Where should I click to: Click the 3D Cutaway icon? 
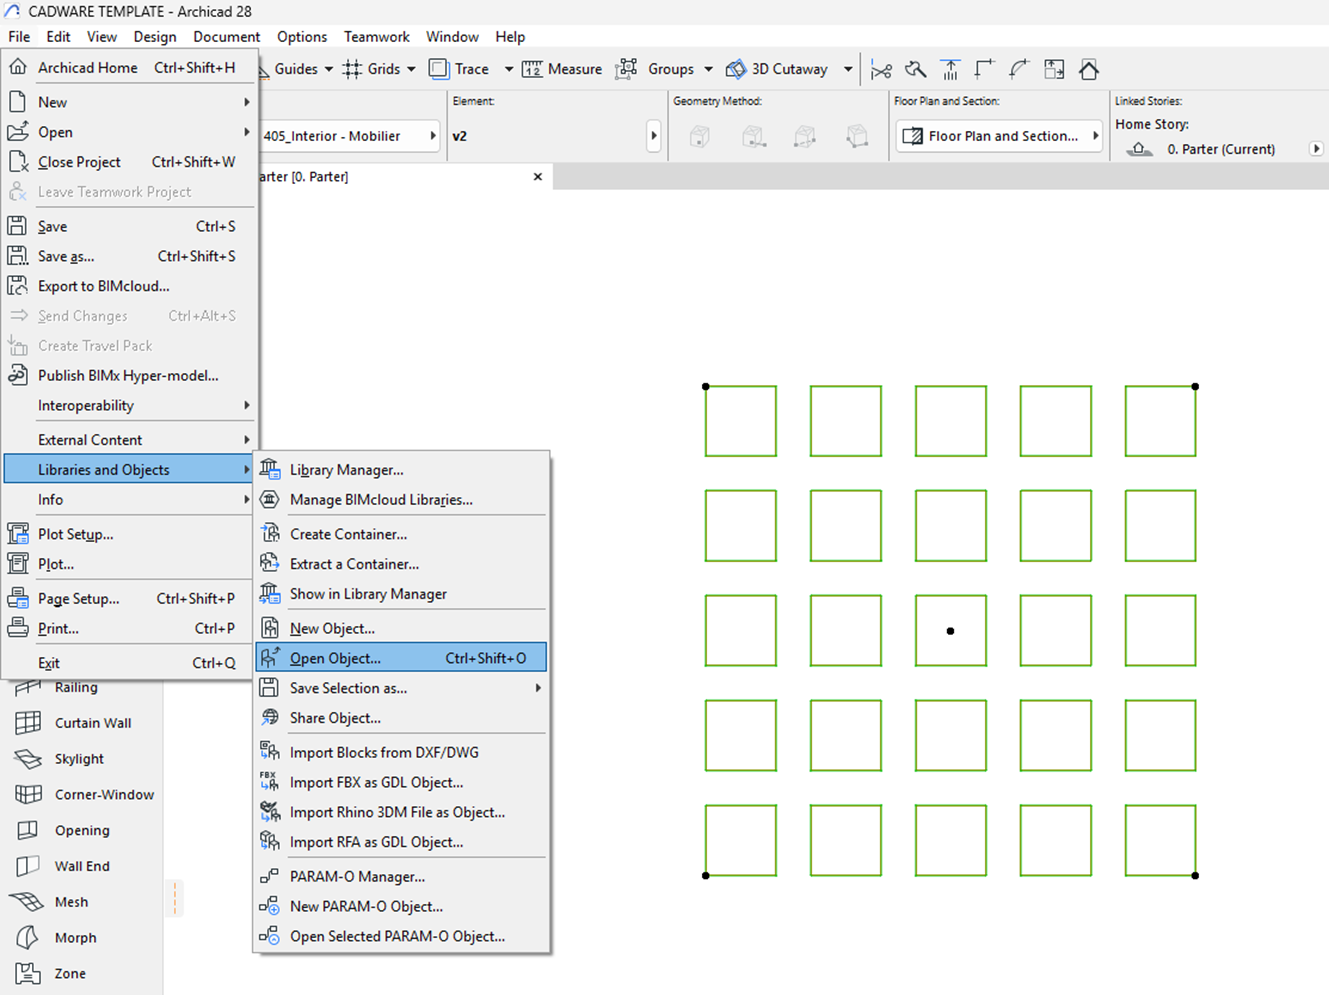tap(736, 69)
